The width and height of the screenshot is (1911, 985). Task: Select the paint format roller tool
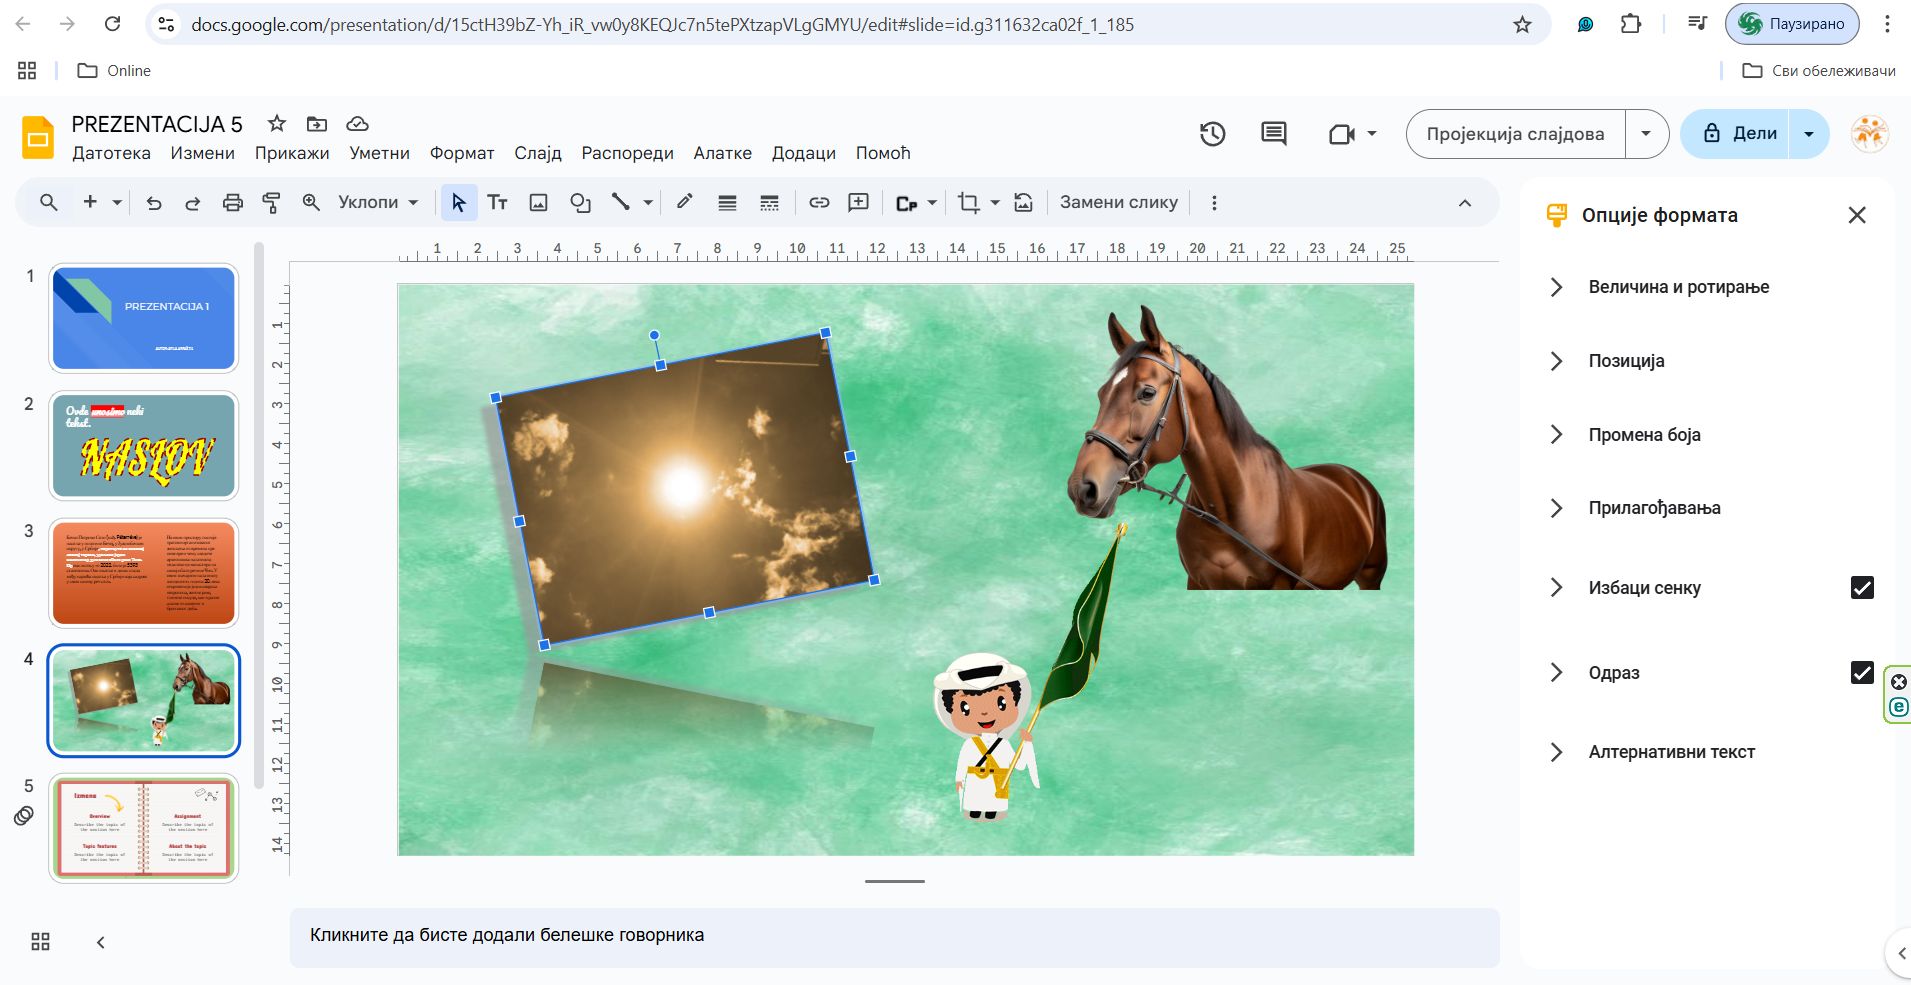coord(271,203)
